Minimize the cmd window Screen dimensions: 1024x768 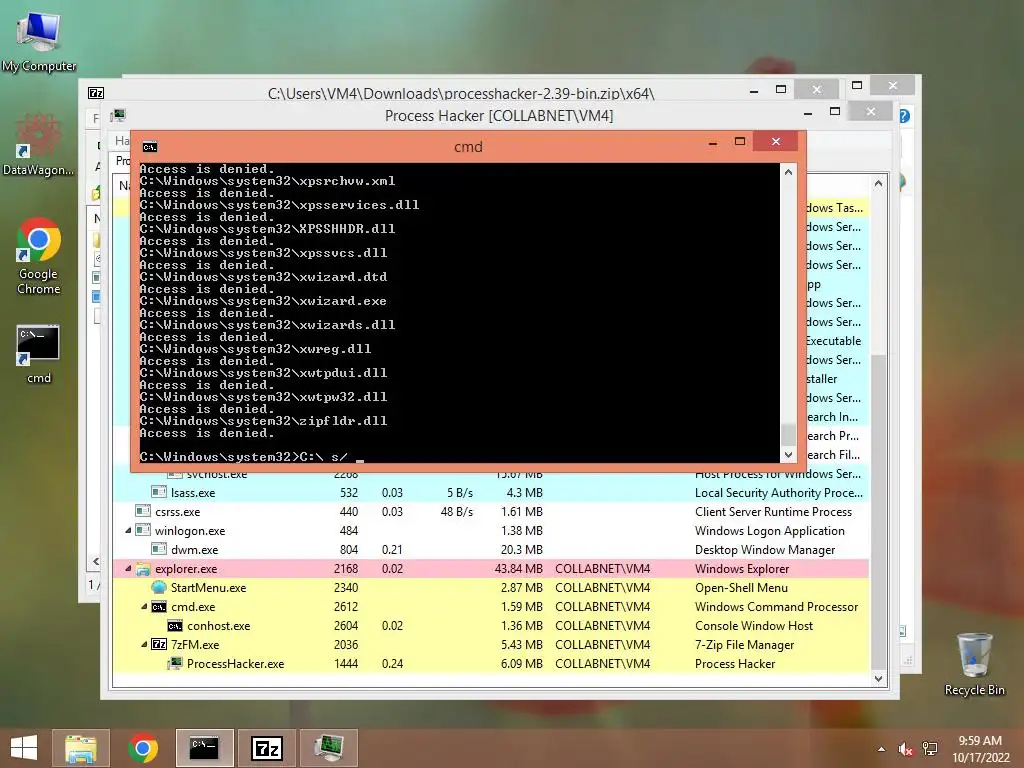point(713,142)
